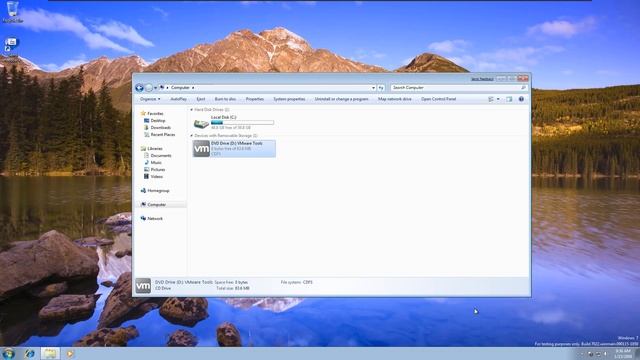The image size is (640, 360).
Task: Click the taskbar clock
Action: click(x=623, y=353)
